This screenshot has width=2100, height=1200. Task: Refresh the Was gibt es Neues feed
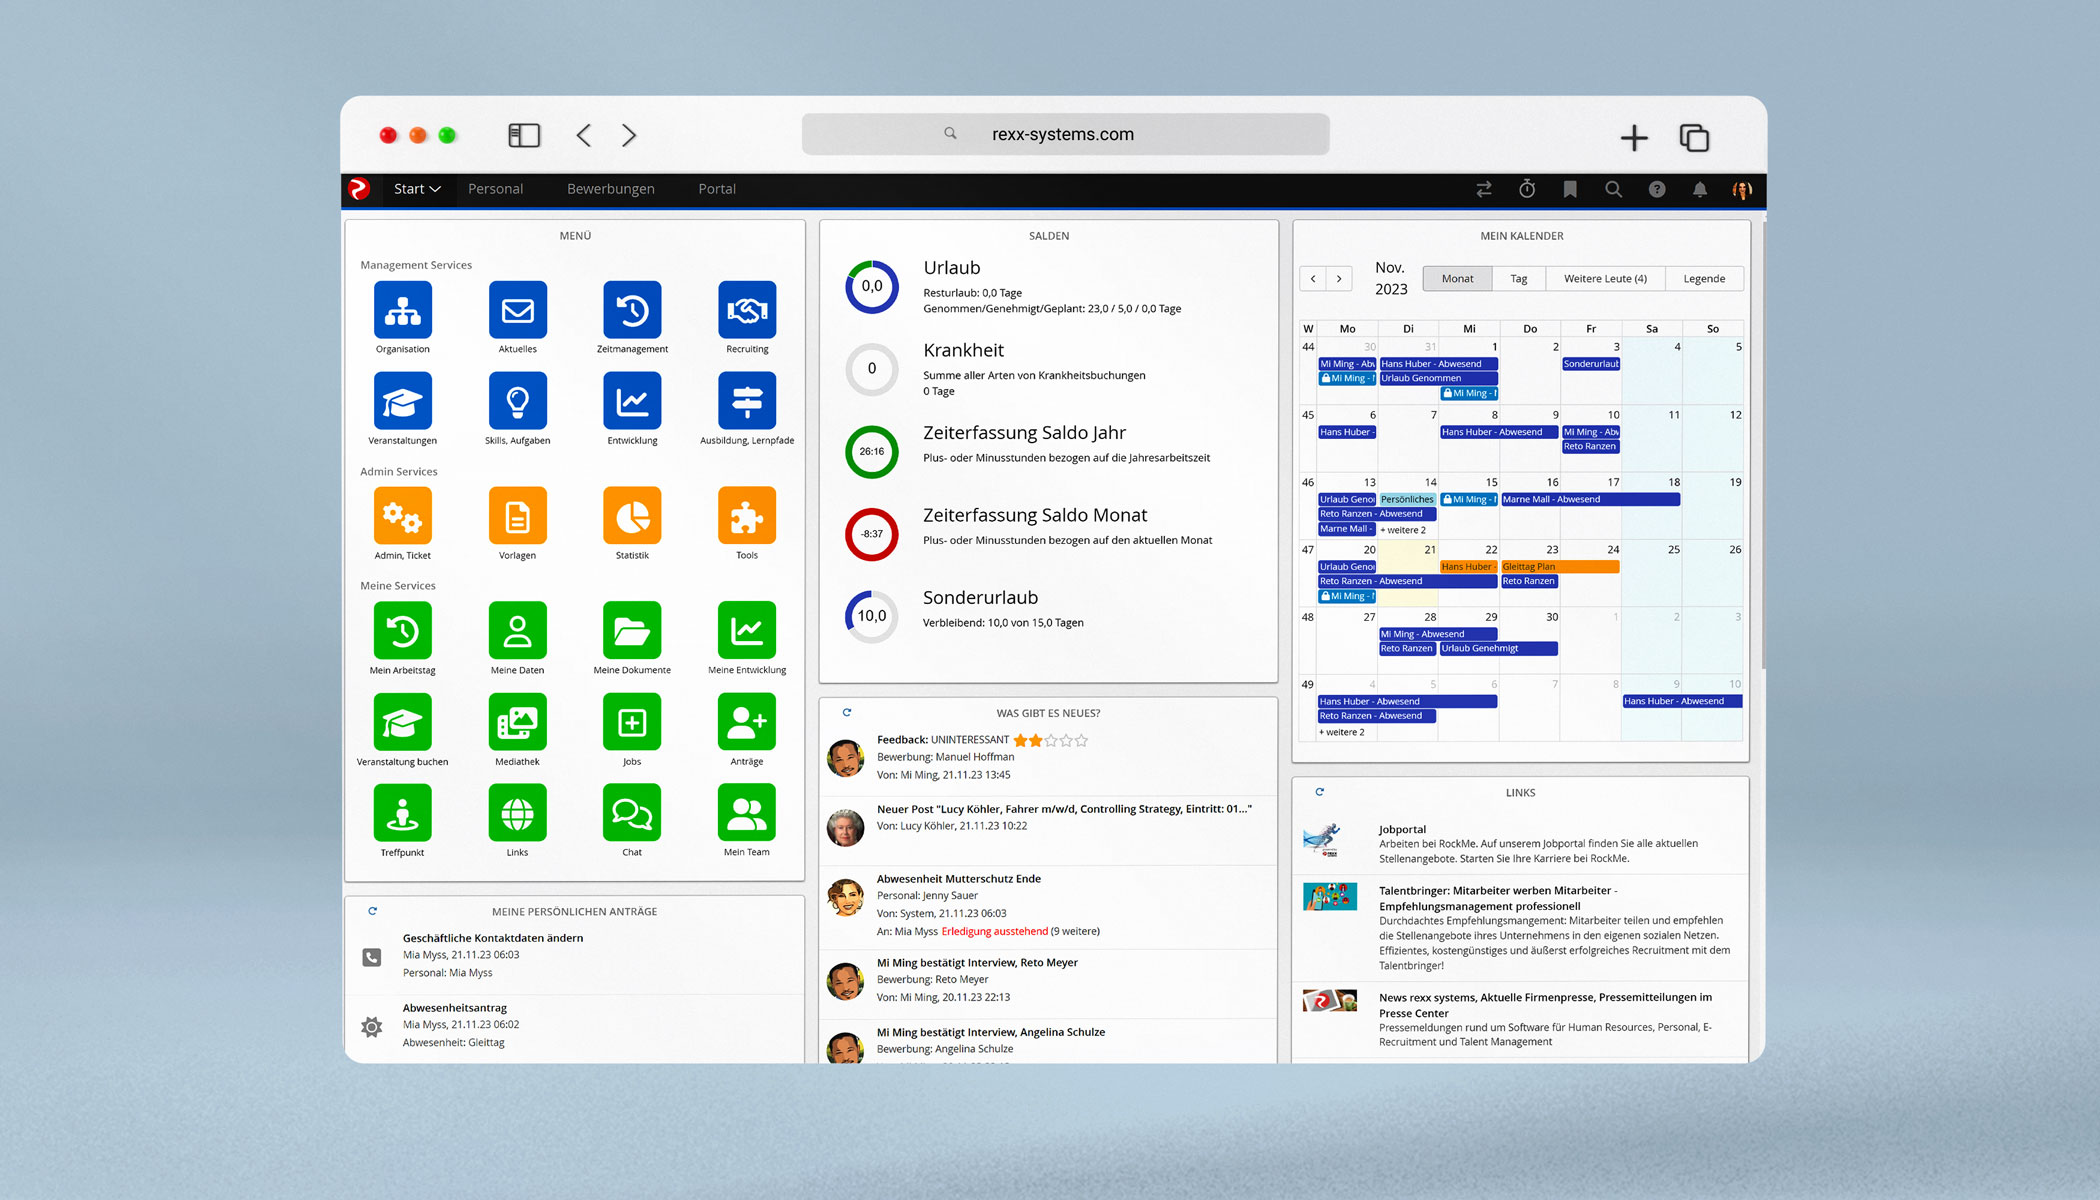847,712
